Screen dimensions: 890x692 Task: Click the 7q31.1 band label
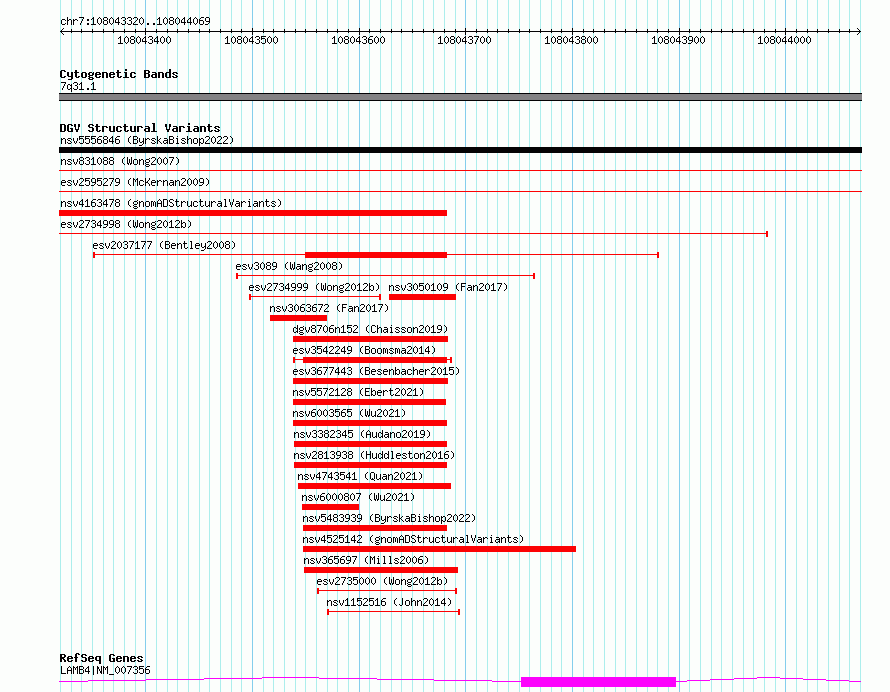[x=78, y=87]
